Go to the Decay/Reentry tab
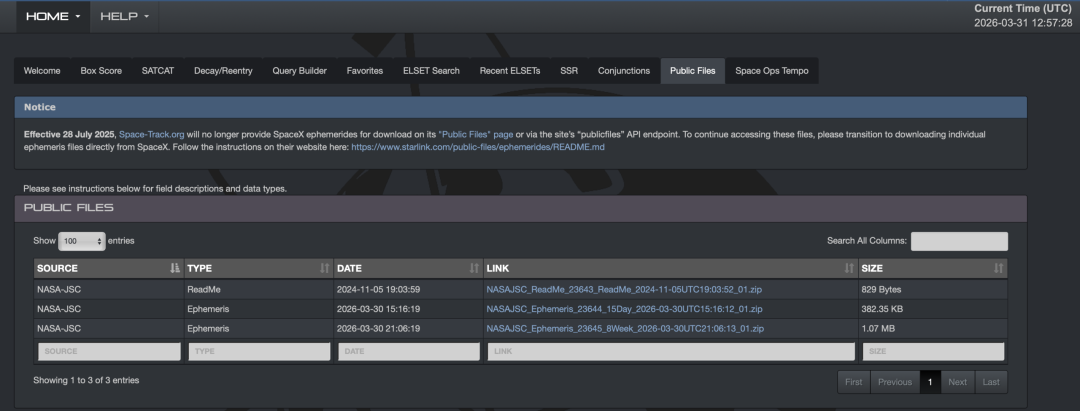1080x411 pixels. [x=221, y=71]
